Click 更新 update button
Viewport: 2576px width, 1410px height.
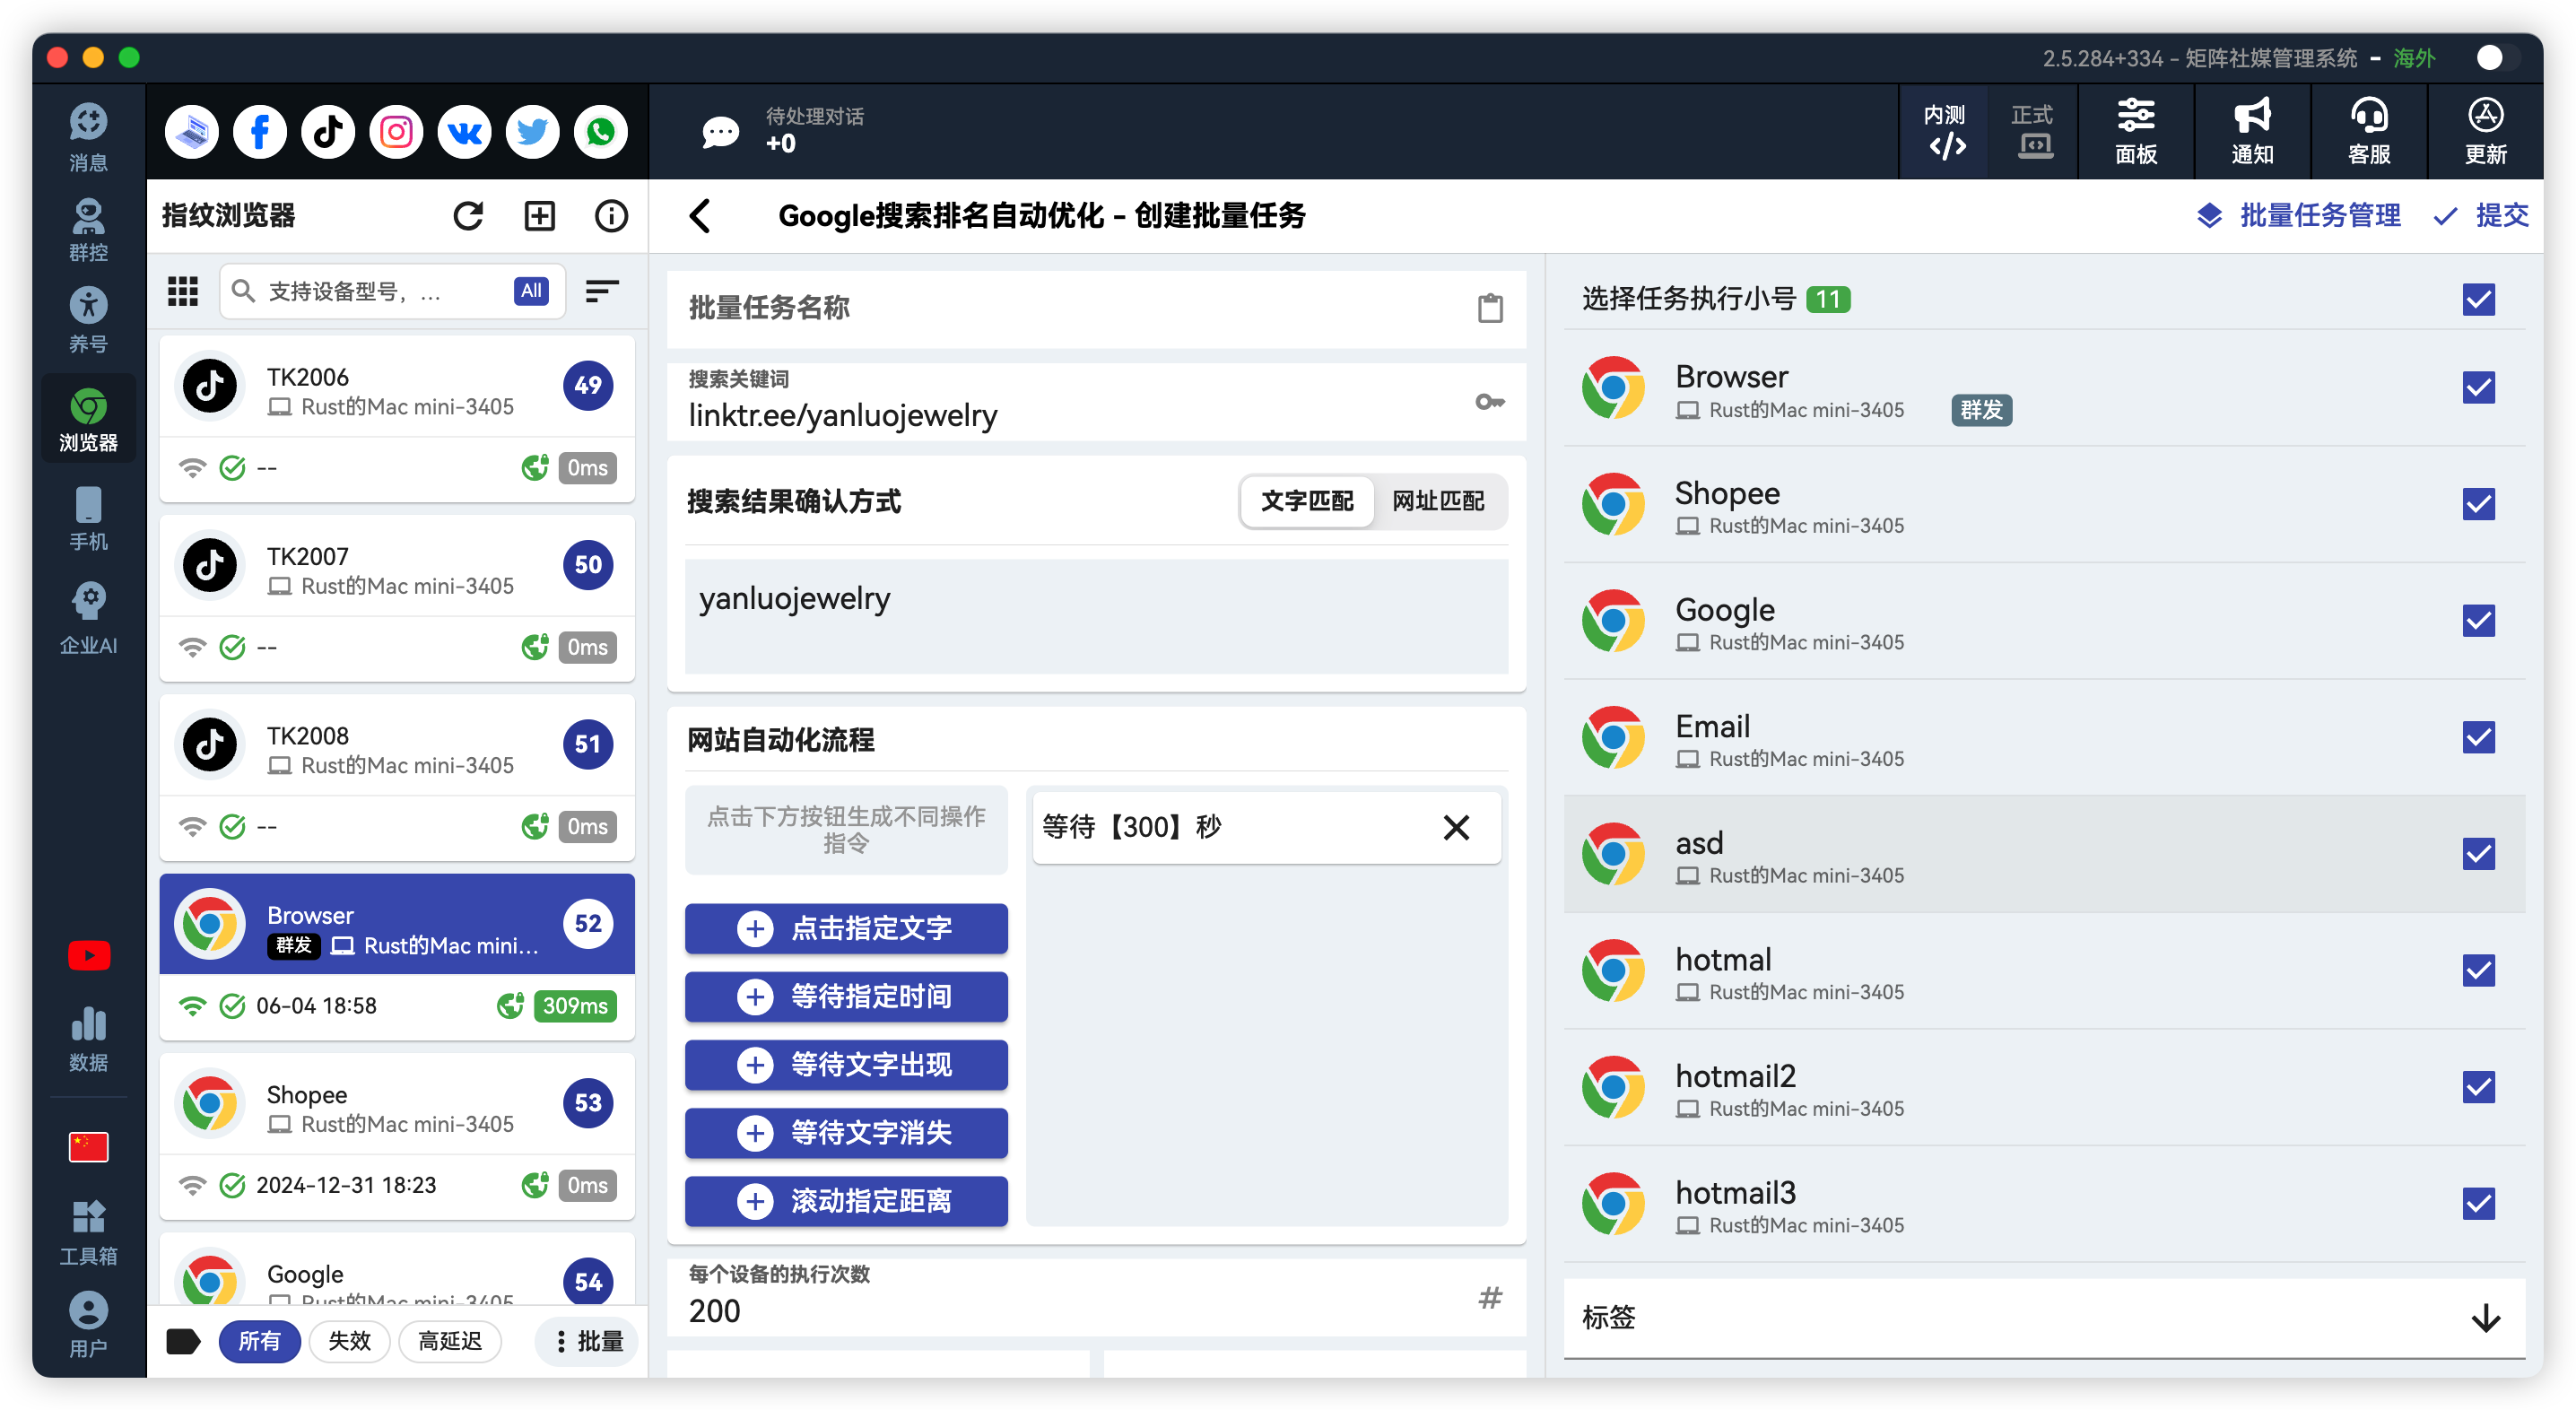[2485, 131]
